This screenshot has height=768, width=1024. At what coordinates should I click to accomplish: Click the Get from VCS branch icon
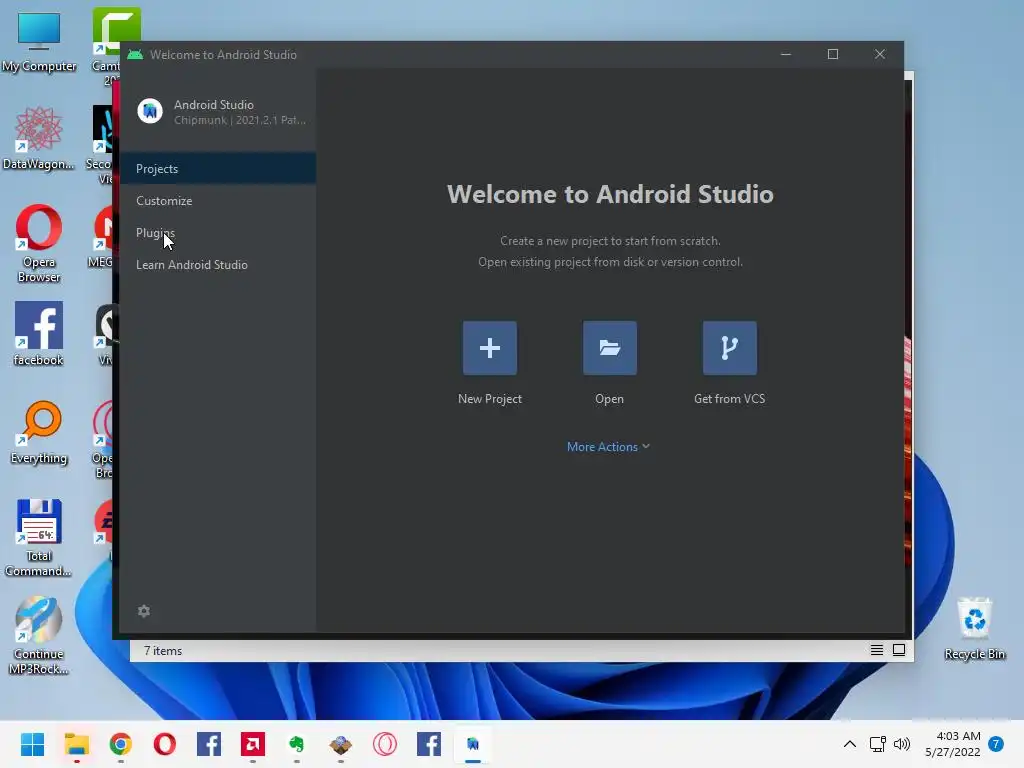pos(729,347)
